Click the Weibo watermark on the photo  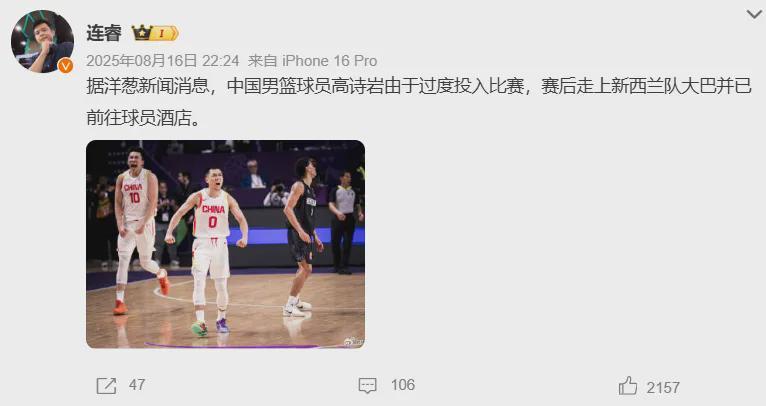(353, 342)
